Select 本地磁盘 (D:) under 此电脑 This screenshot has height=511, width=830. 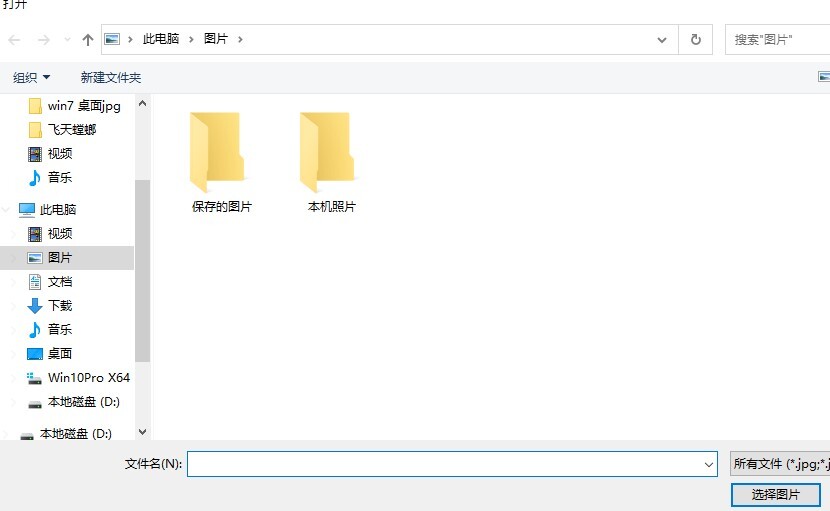[x=84, y=402]
